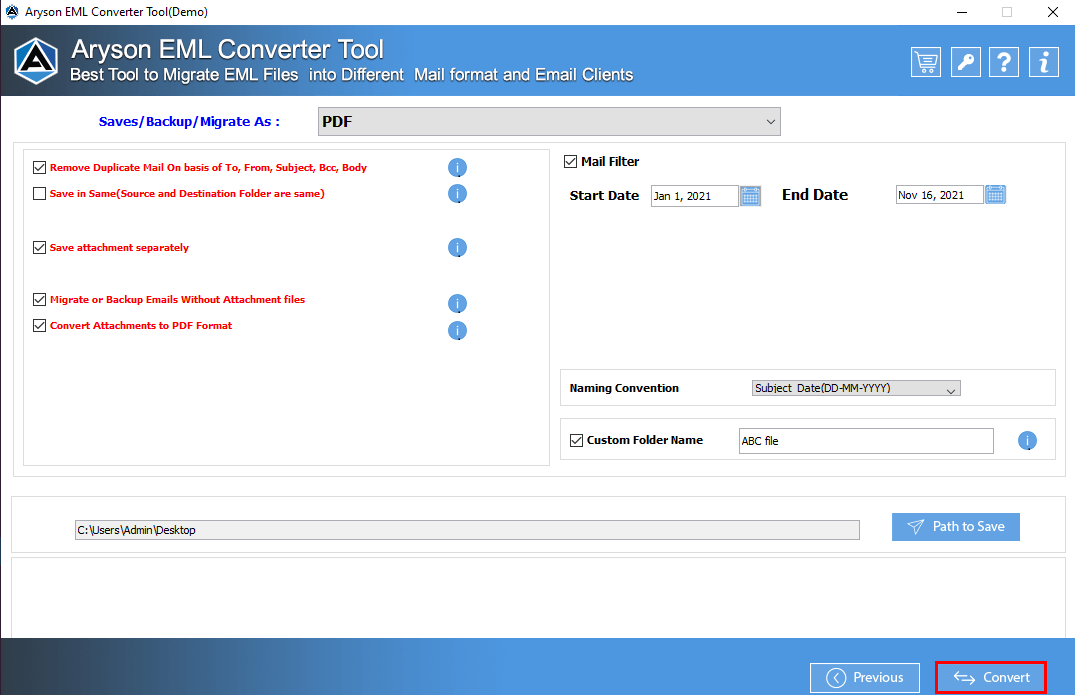This screenshot has width=1075, height=695.
Task: Open the question mark help icon
Action: tap(1004, 62)
